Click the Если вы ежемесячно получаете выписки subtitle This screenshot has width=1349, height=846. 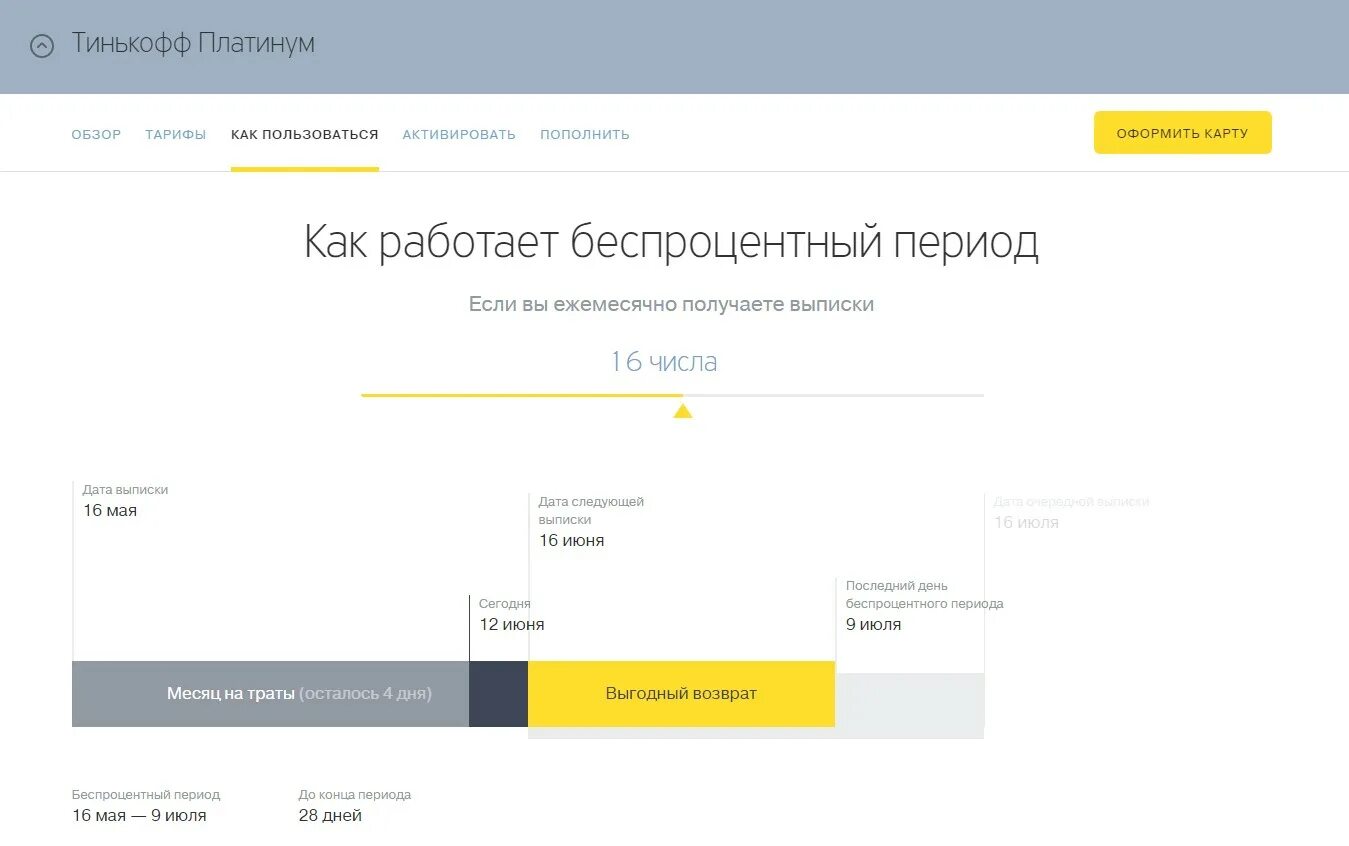tap(672, 305)
